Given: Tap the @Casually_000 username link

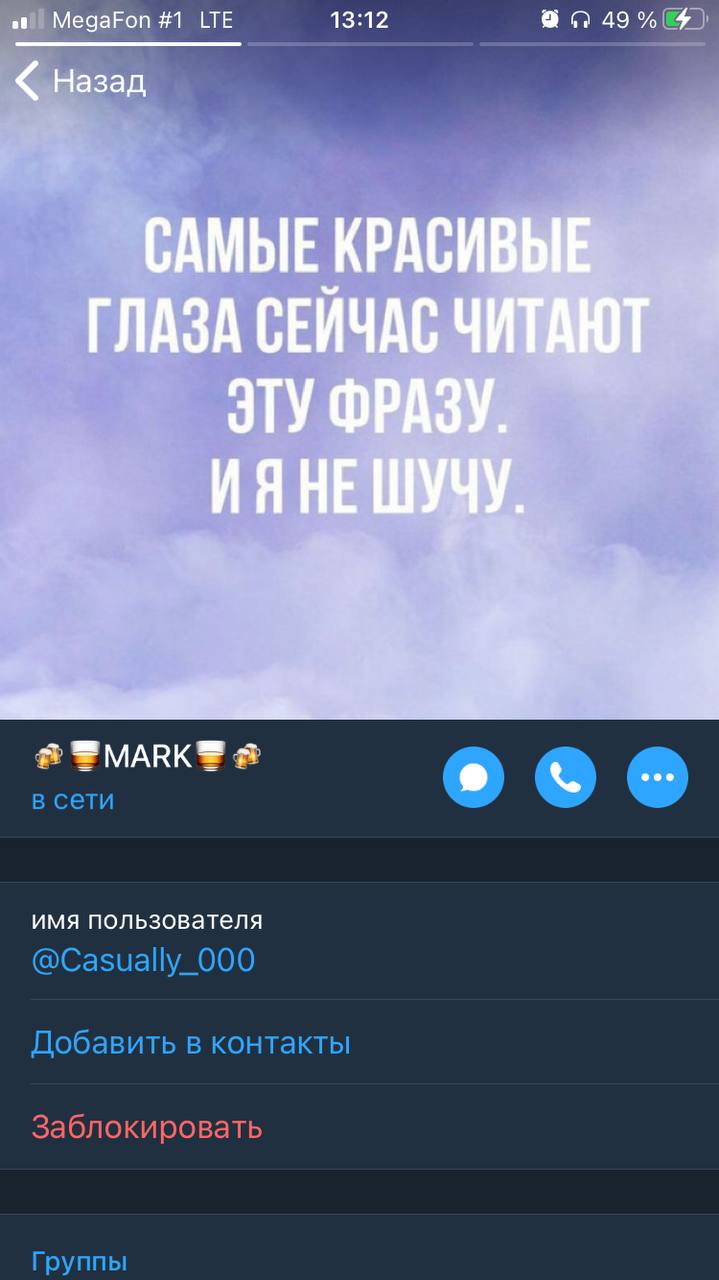Looking at the screenshot, I should tap(143, 960).
